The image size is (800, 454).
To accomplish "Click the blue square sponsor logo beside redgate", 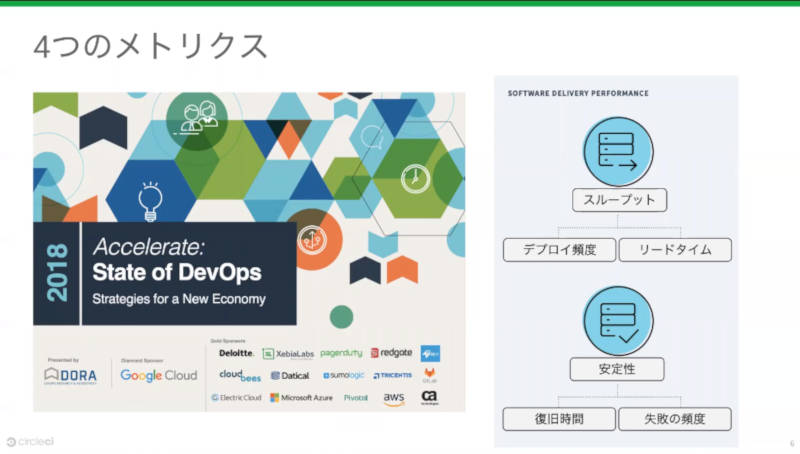I will click(x=430, y=354).
